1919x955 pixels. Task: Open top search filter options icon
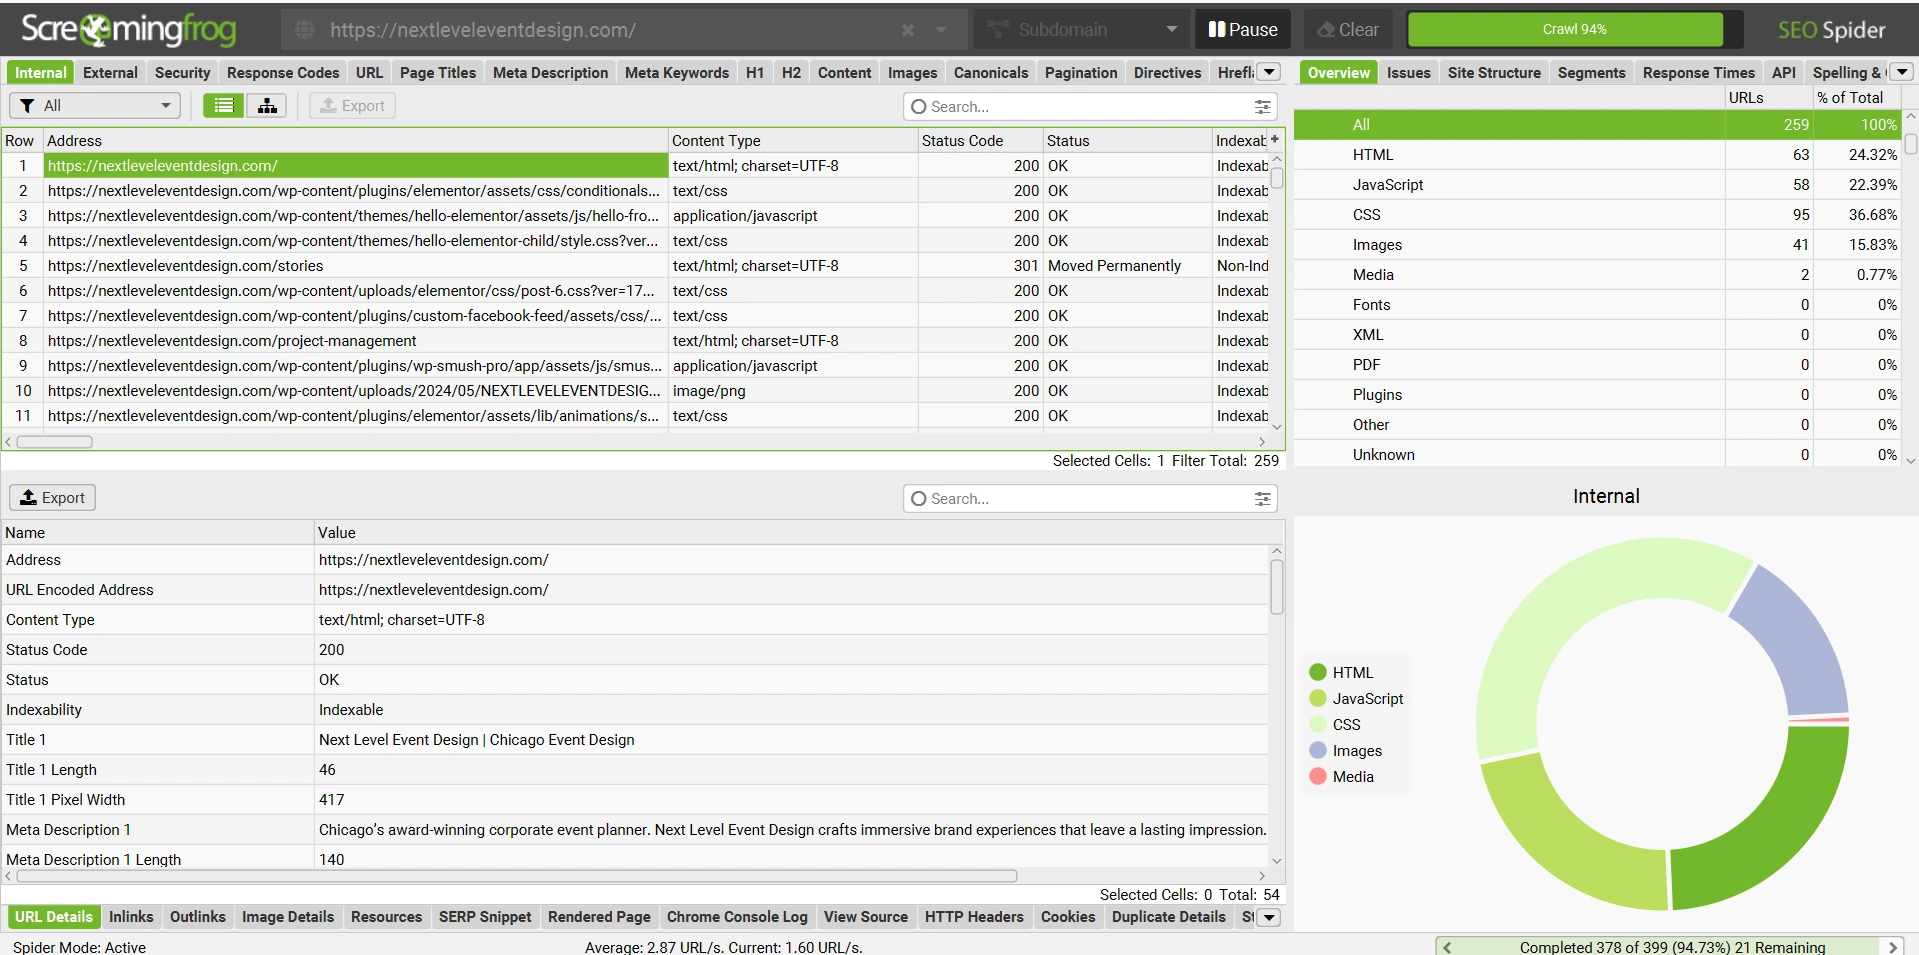tap(1263, 107)
